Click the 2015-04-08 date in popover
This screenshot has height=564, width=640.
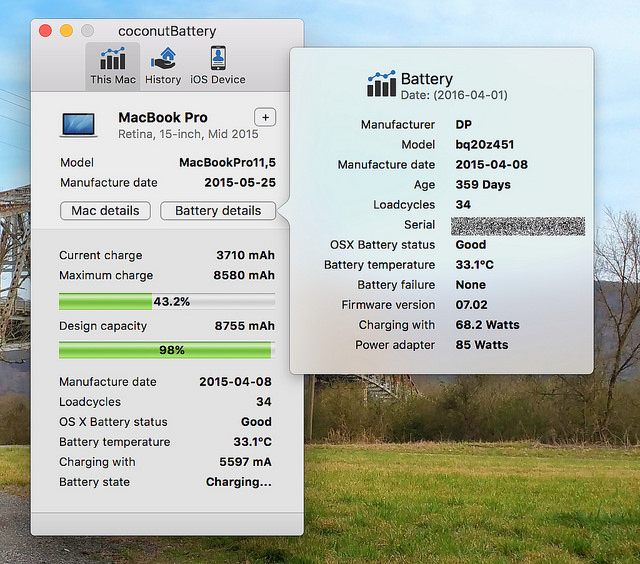click(x=491, y=164)
